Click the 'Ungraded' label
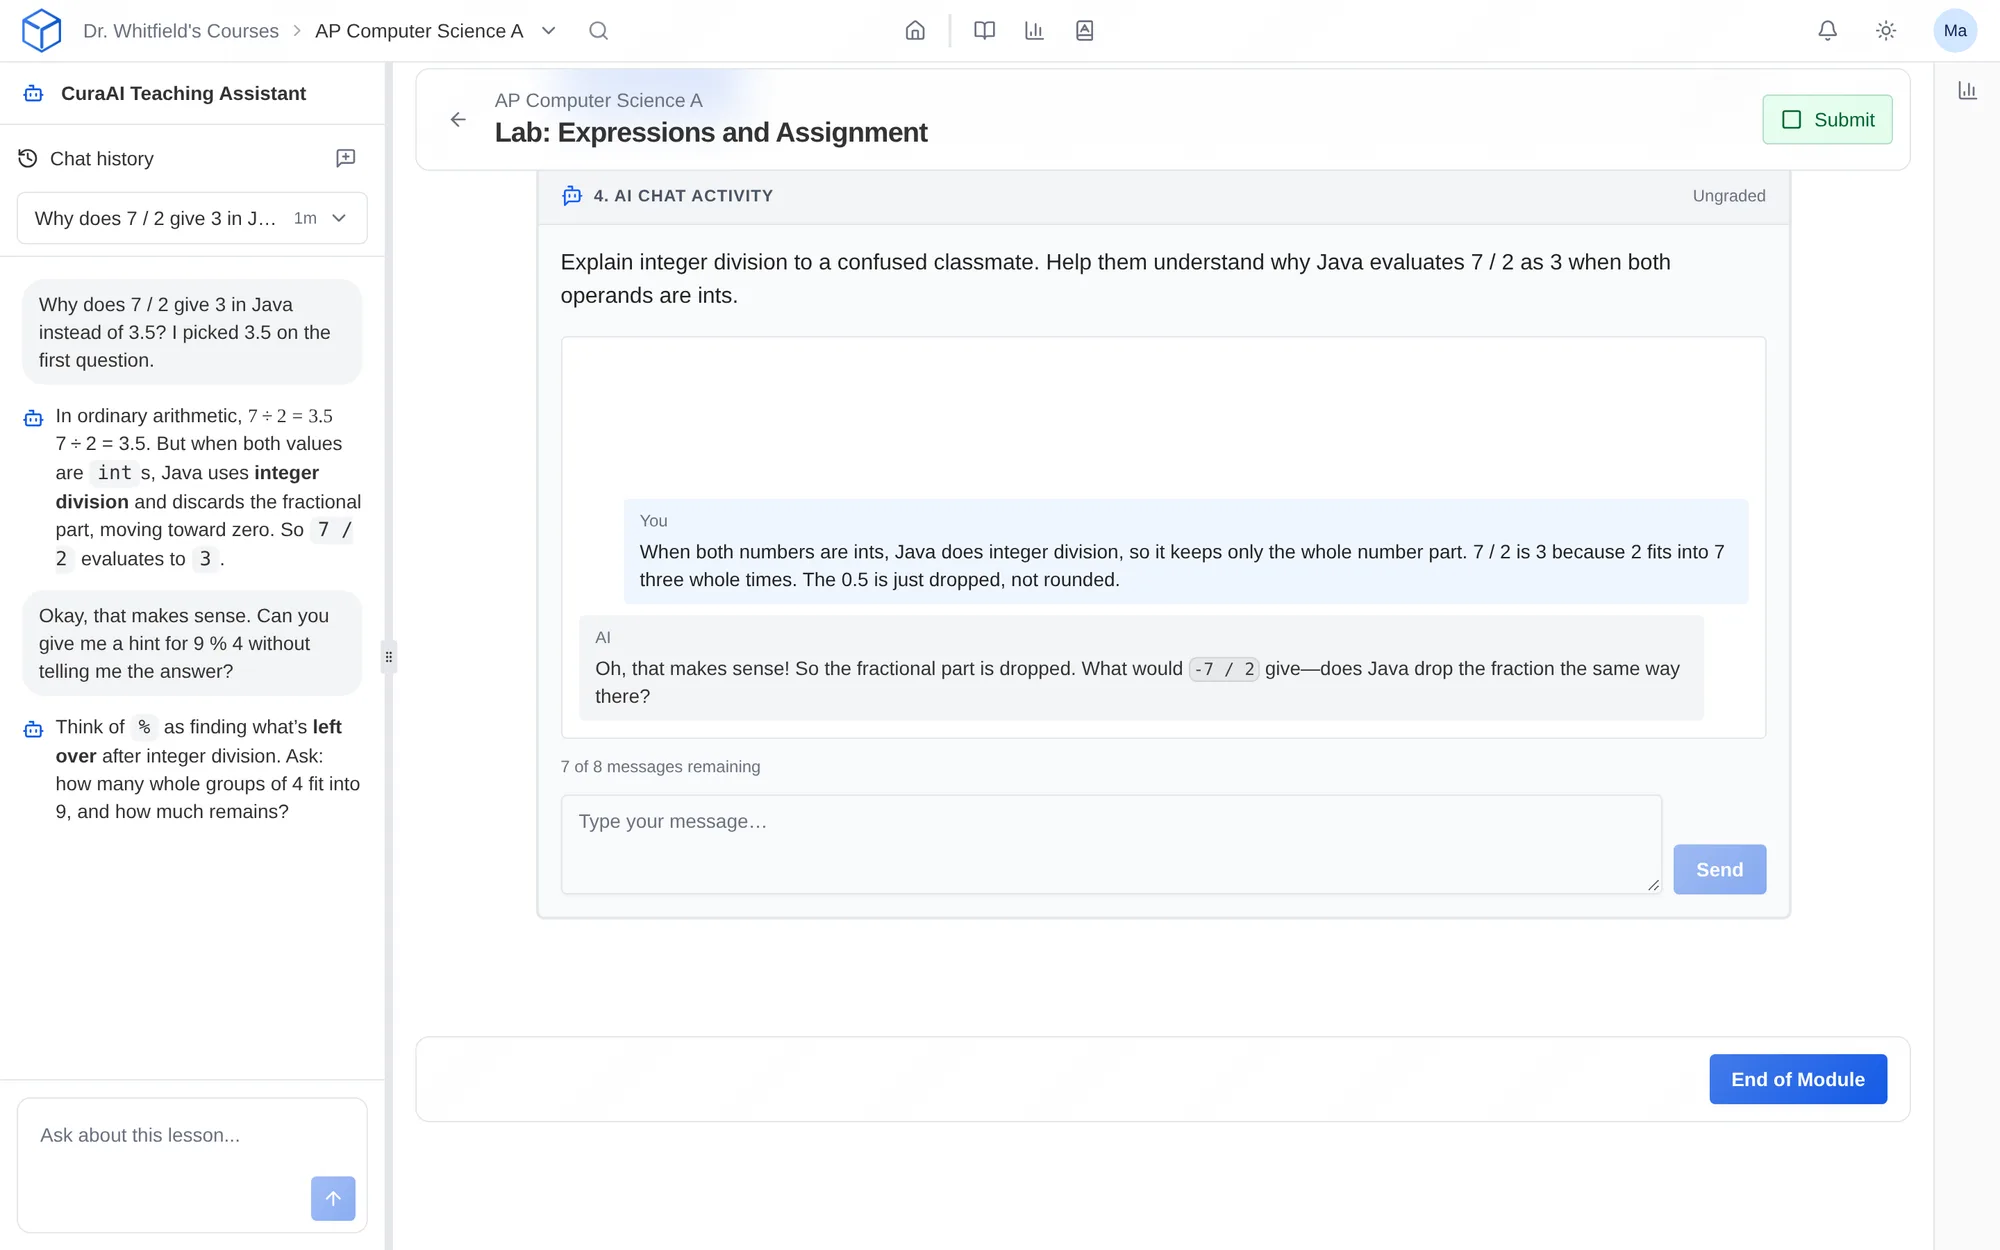2000x1250 pixels. [1728, 196]
